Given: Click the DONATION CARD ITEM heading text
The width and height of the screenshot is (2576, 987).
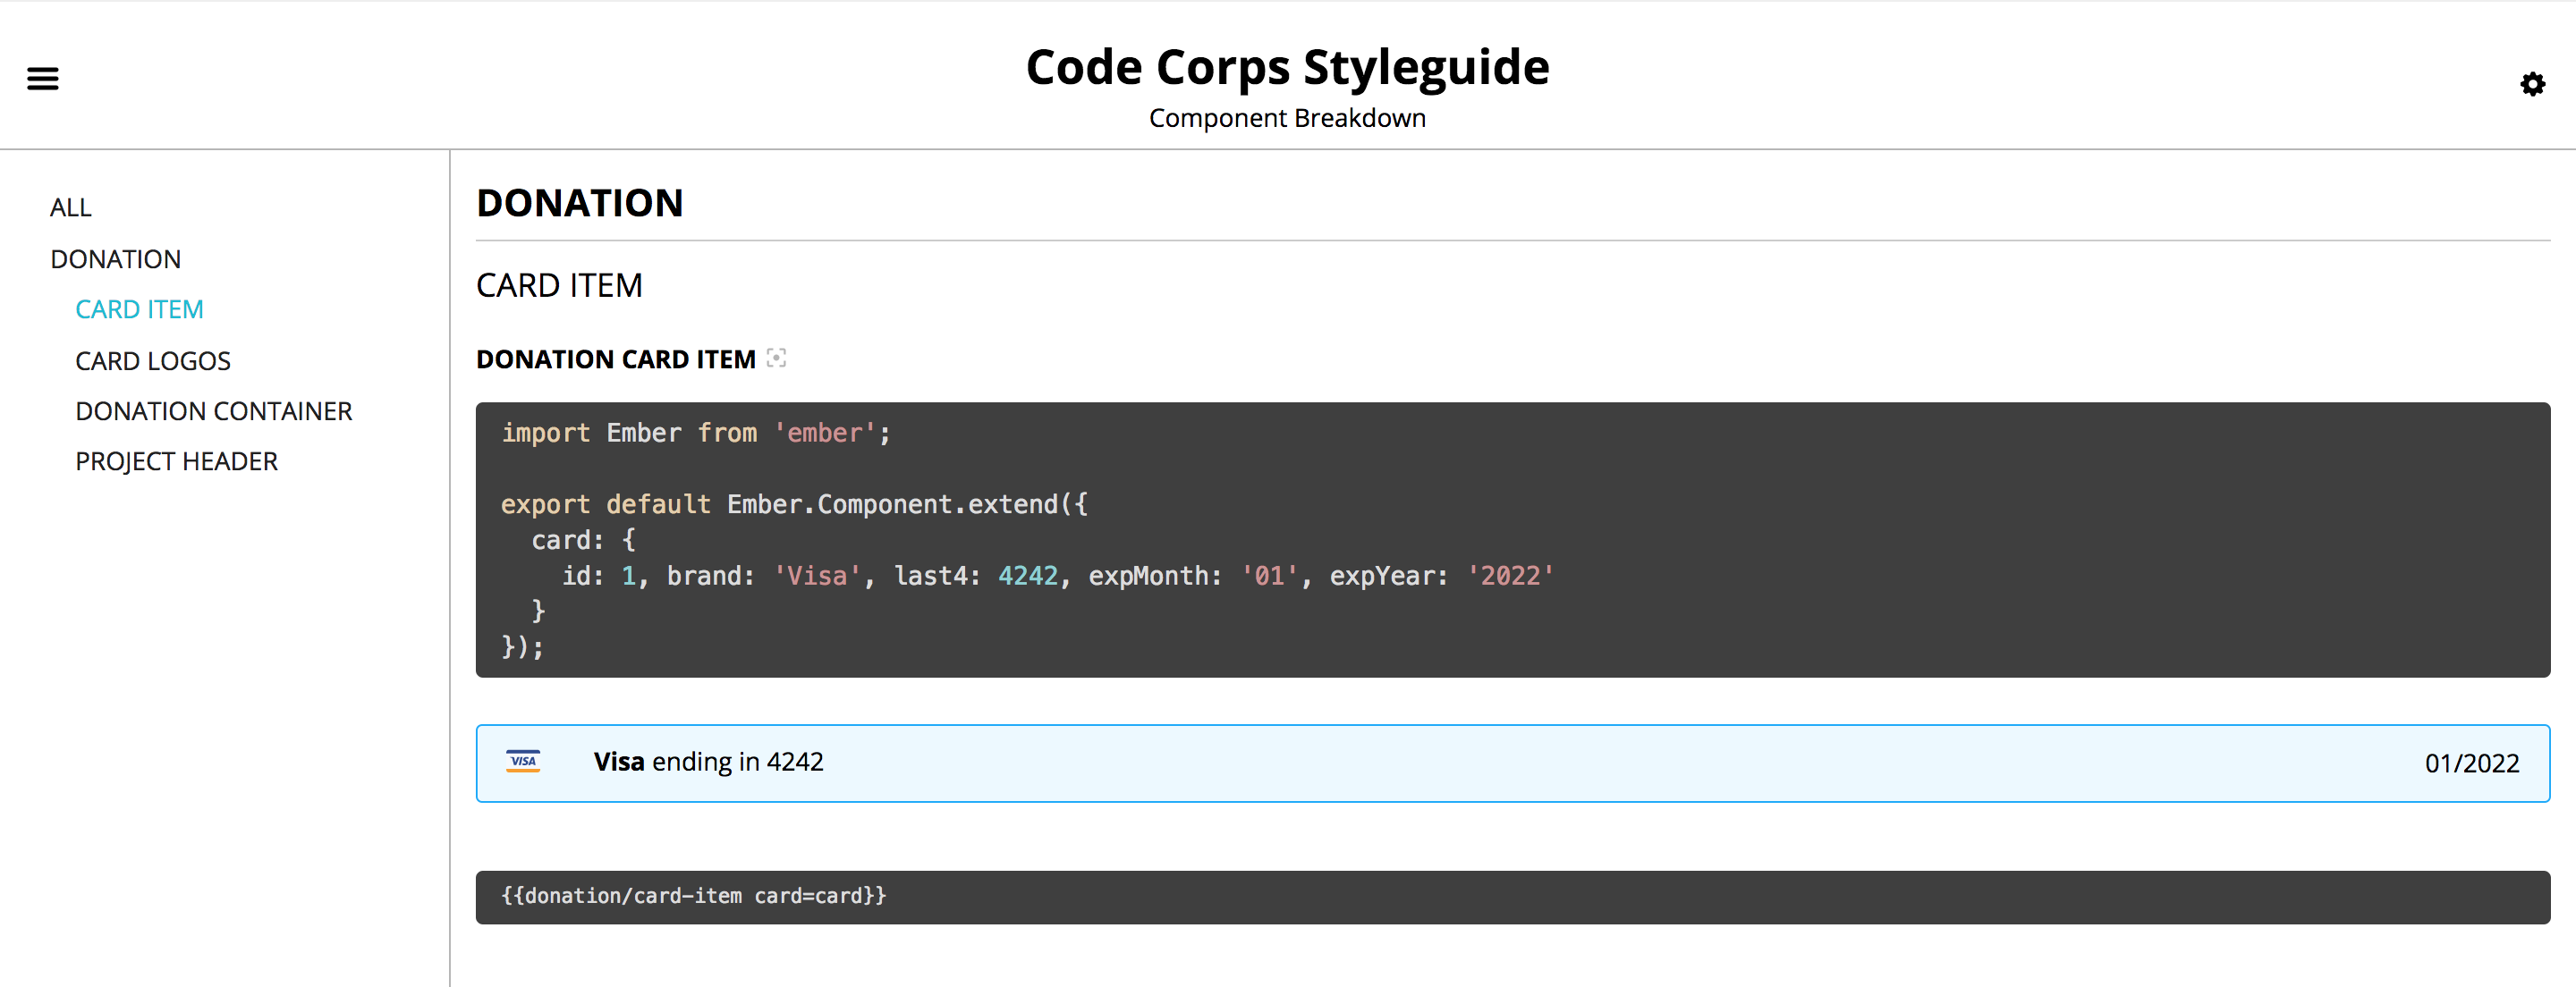Looking at the screenshot, I should pos(615,359).
